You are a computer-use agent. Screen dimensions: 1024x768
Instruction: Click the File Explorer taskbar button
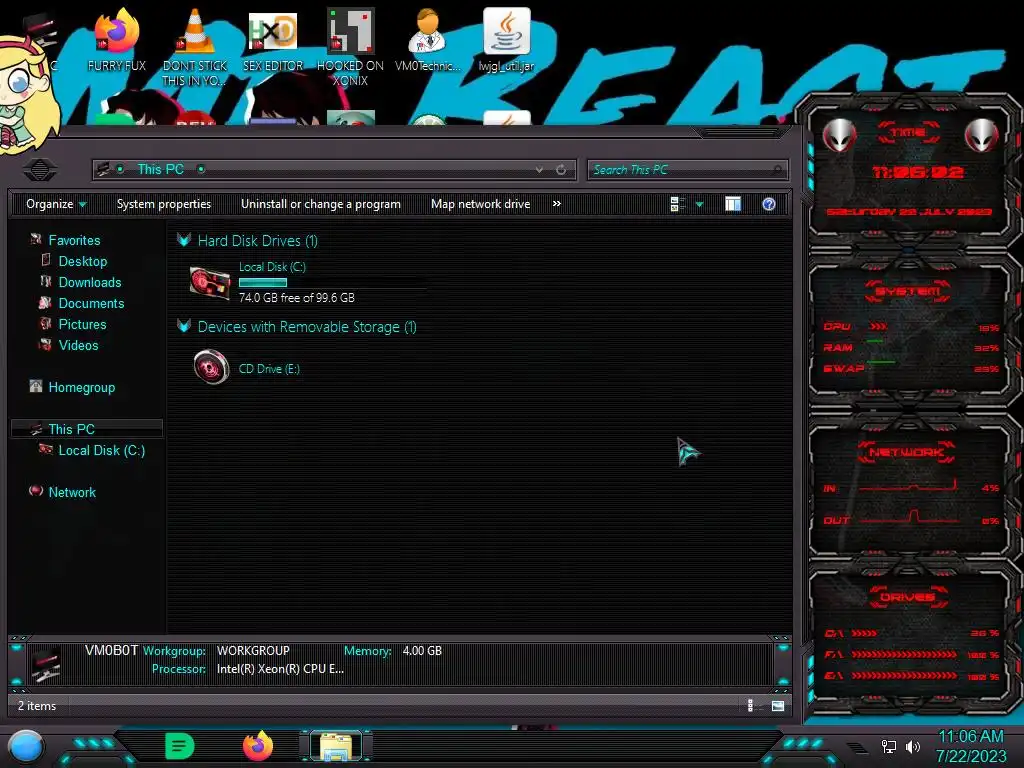point(336,746)
